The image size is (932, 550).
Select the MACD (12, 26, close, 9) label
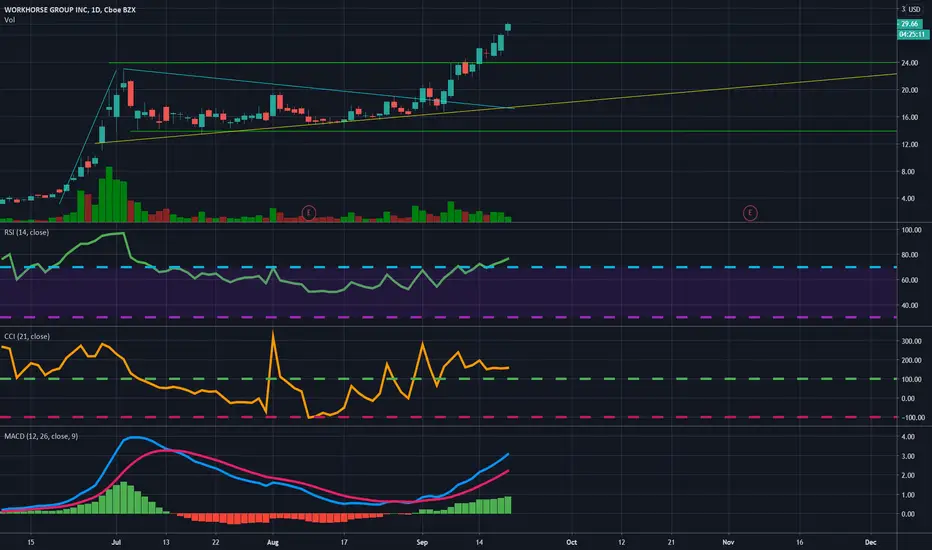pos(41,436)
